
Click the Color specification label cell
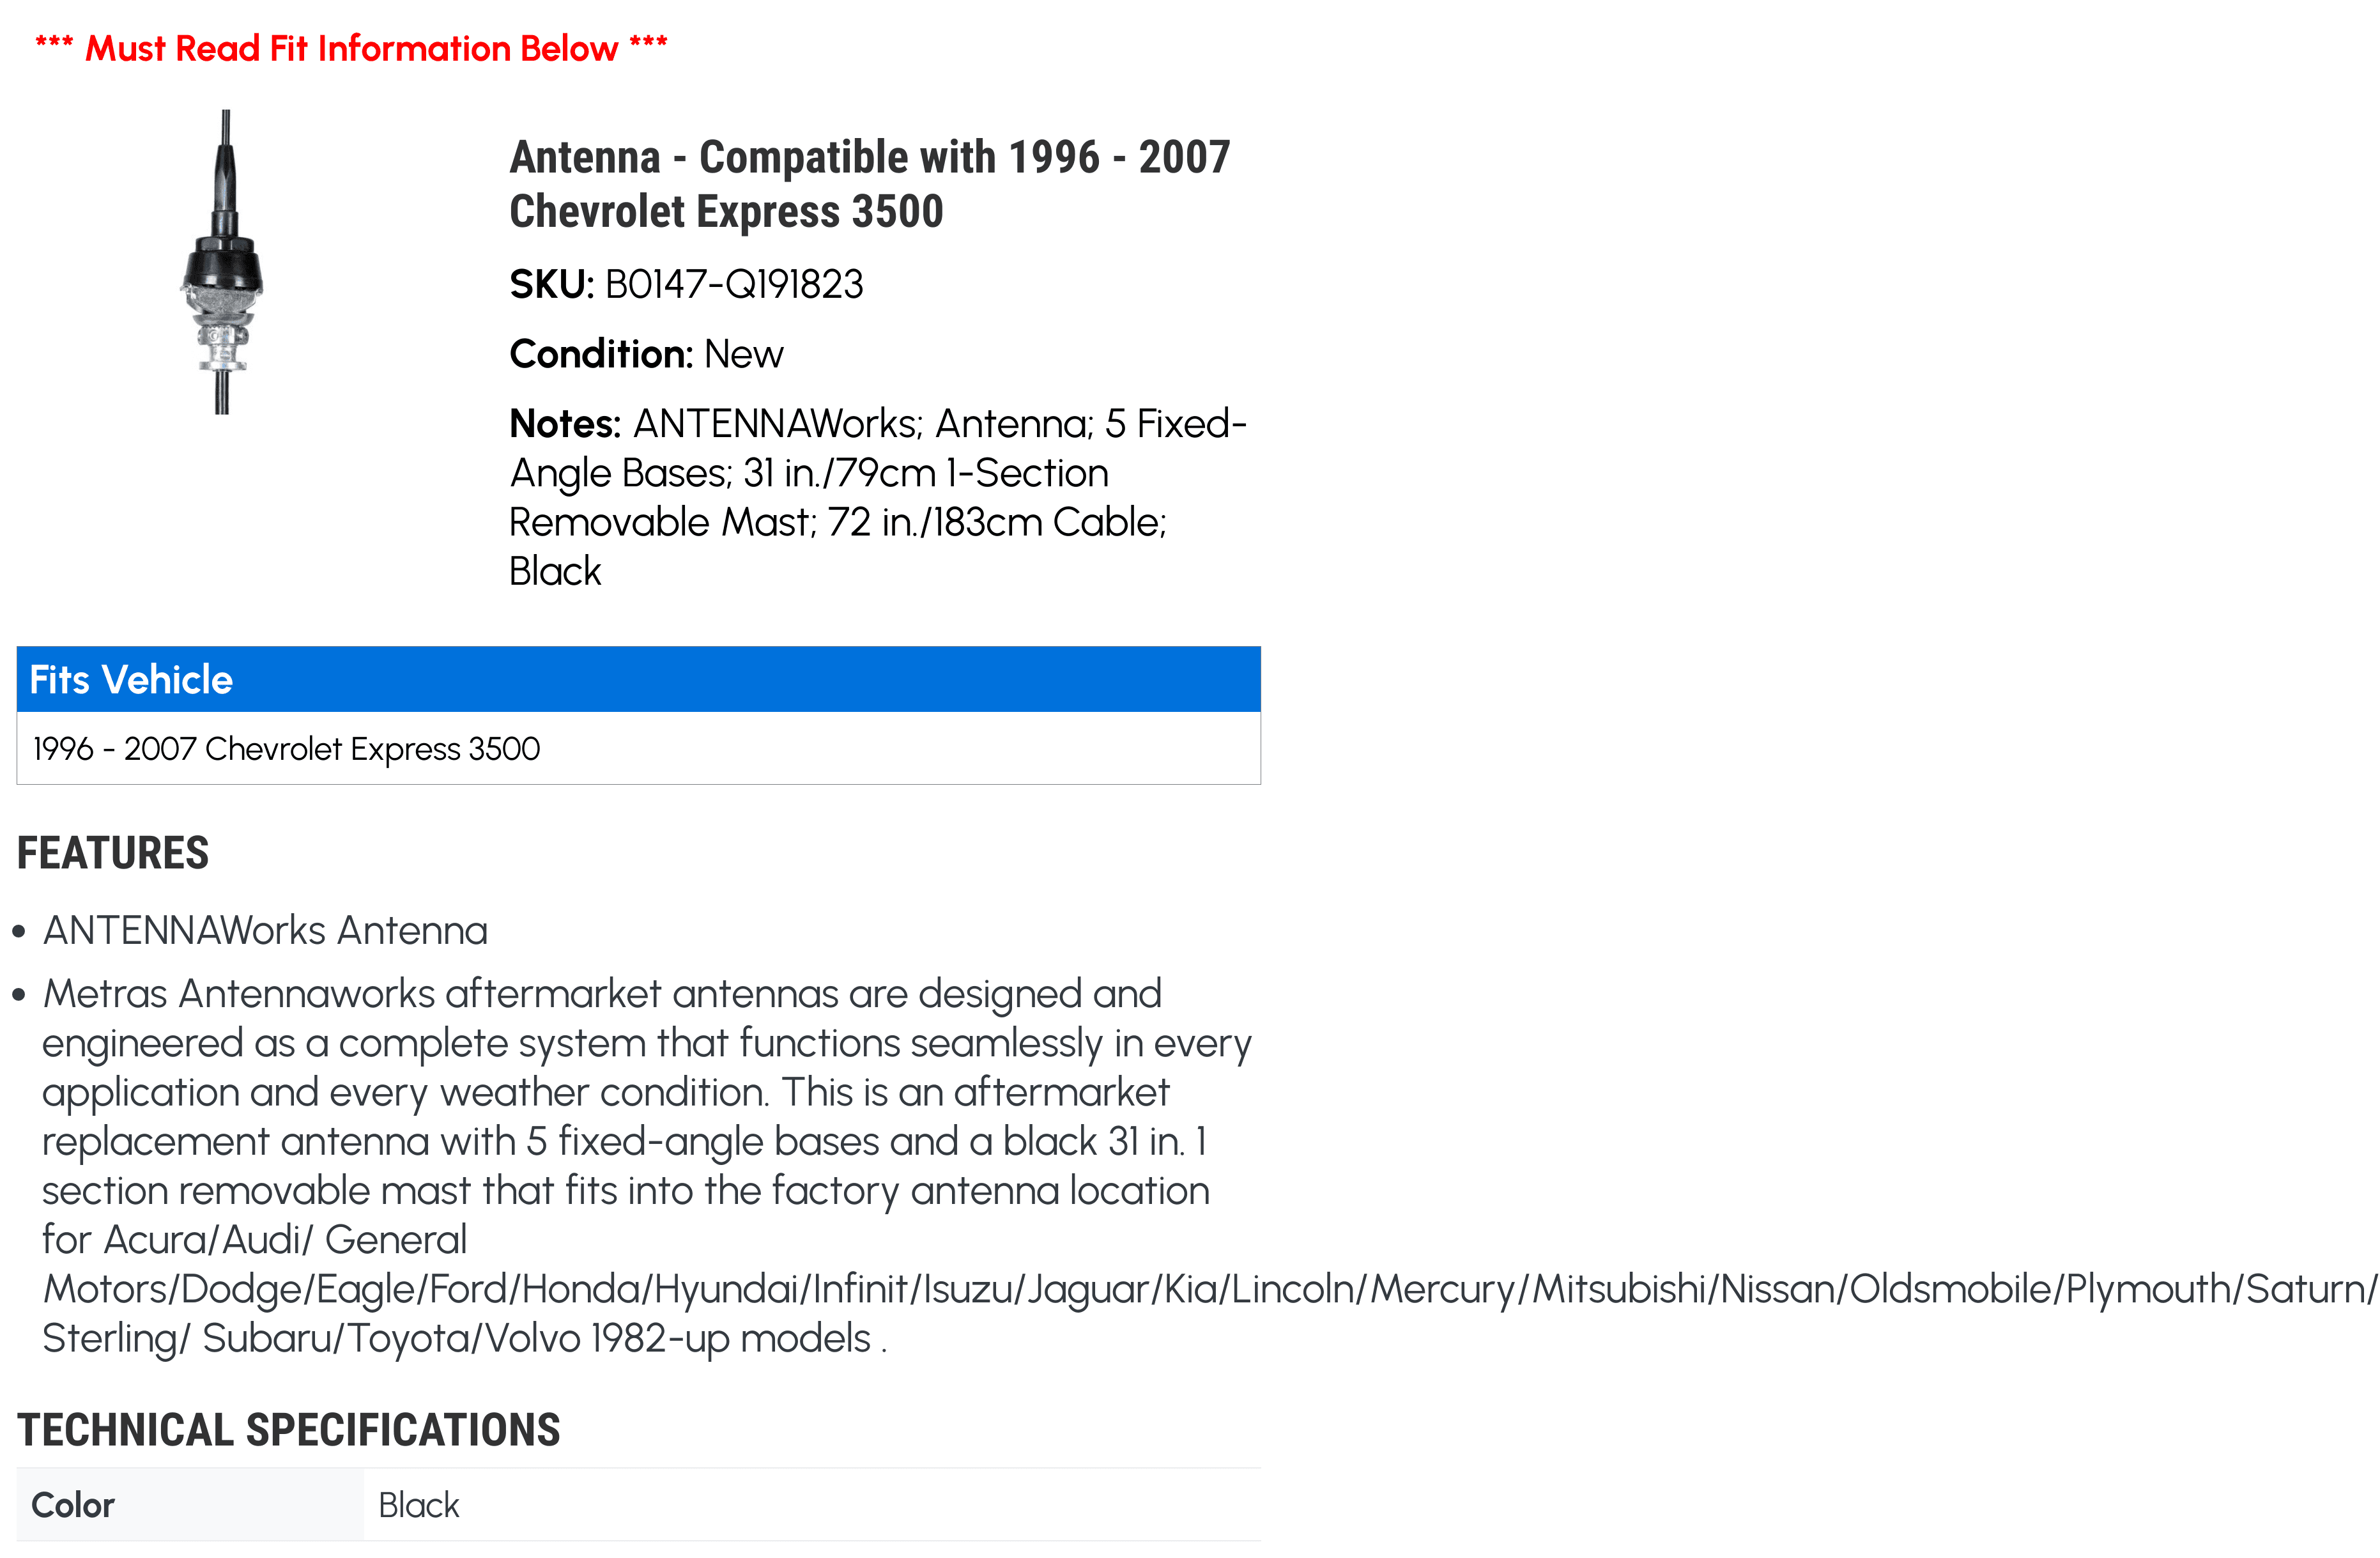190,1505
